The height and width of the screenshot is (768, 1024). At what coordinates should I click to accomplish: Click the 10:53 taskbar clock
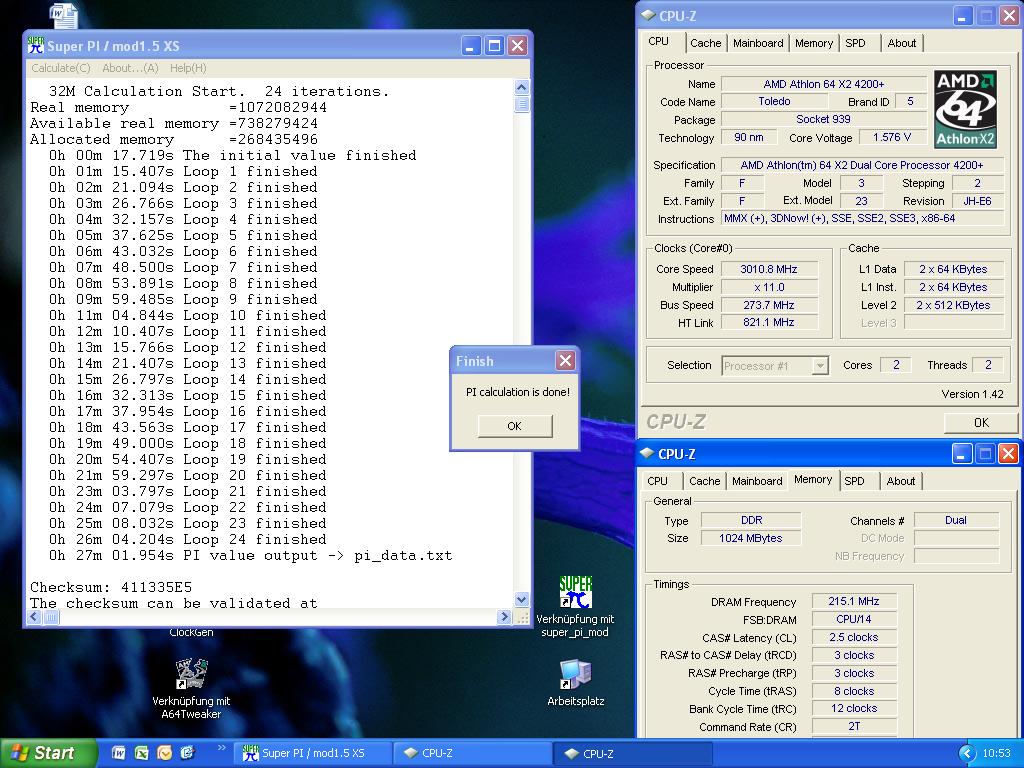point(997,753)
